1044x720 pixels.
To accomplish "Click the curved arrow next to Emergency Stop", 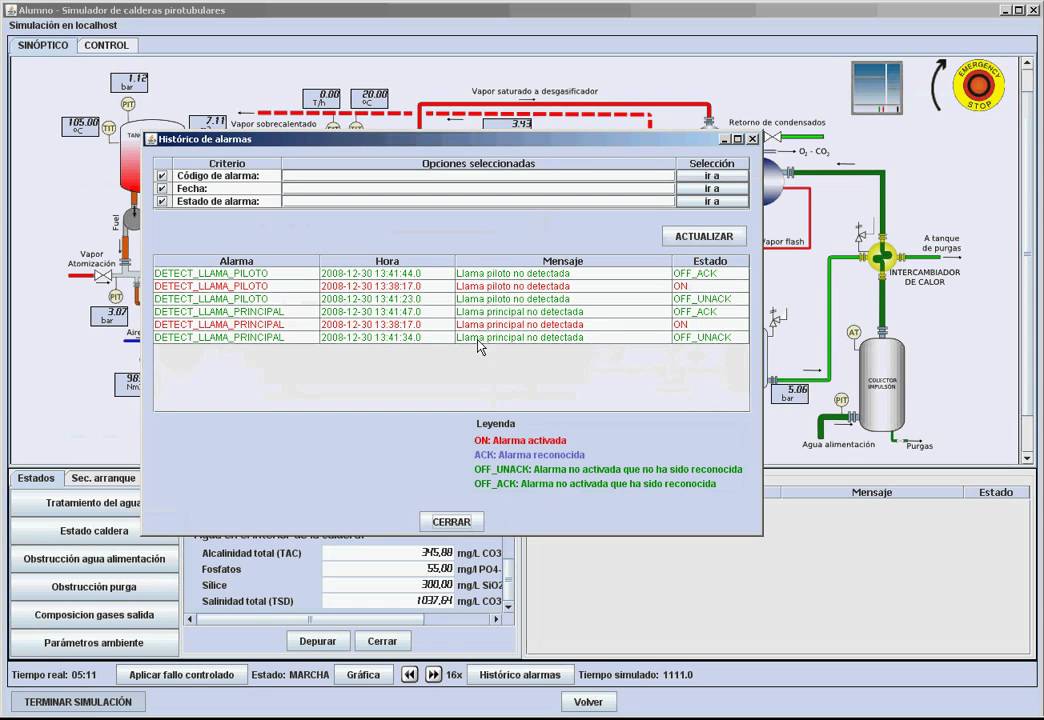I will tap(938, 85).
